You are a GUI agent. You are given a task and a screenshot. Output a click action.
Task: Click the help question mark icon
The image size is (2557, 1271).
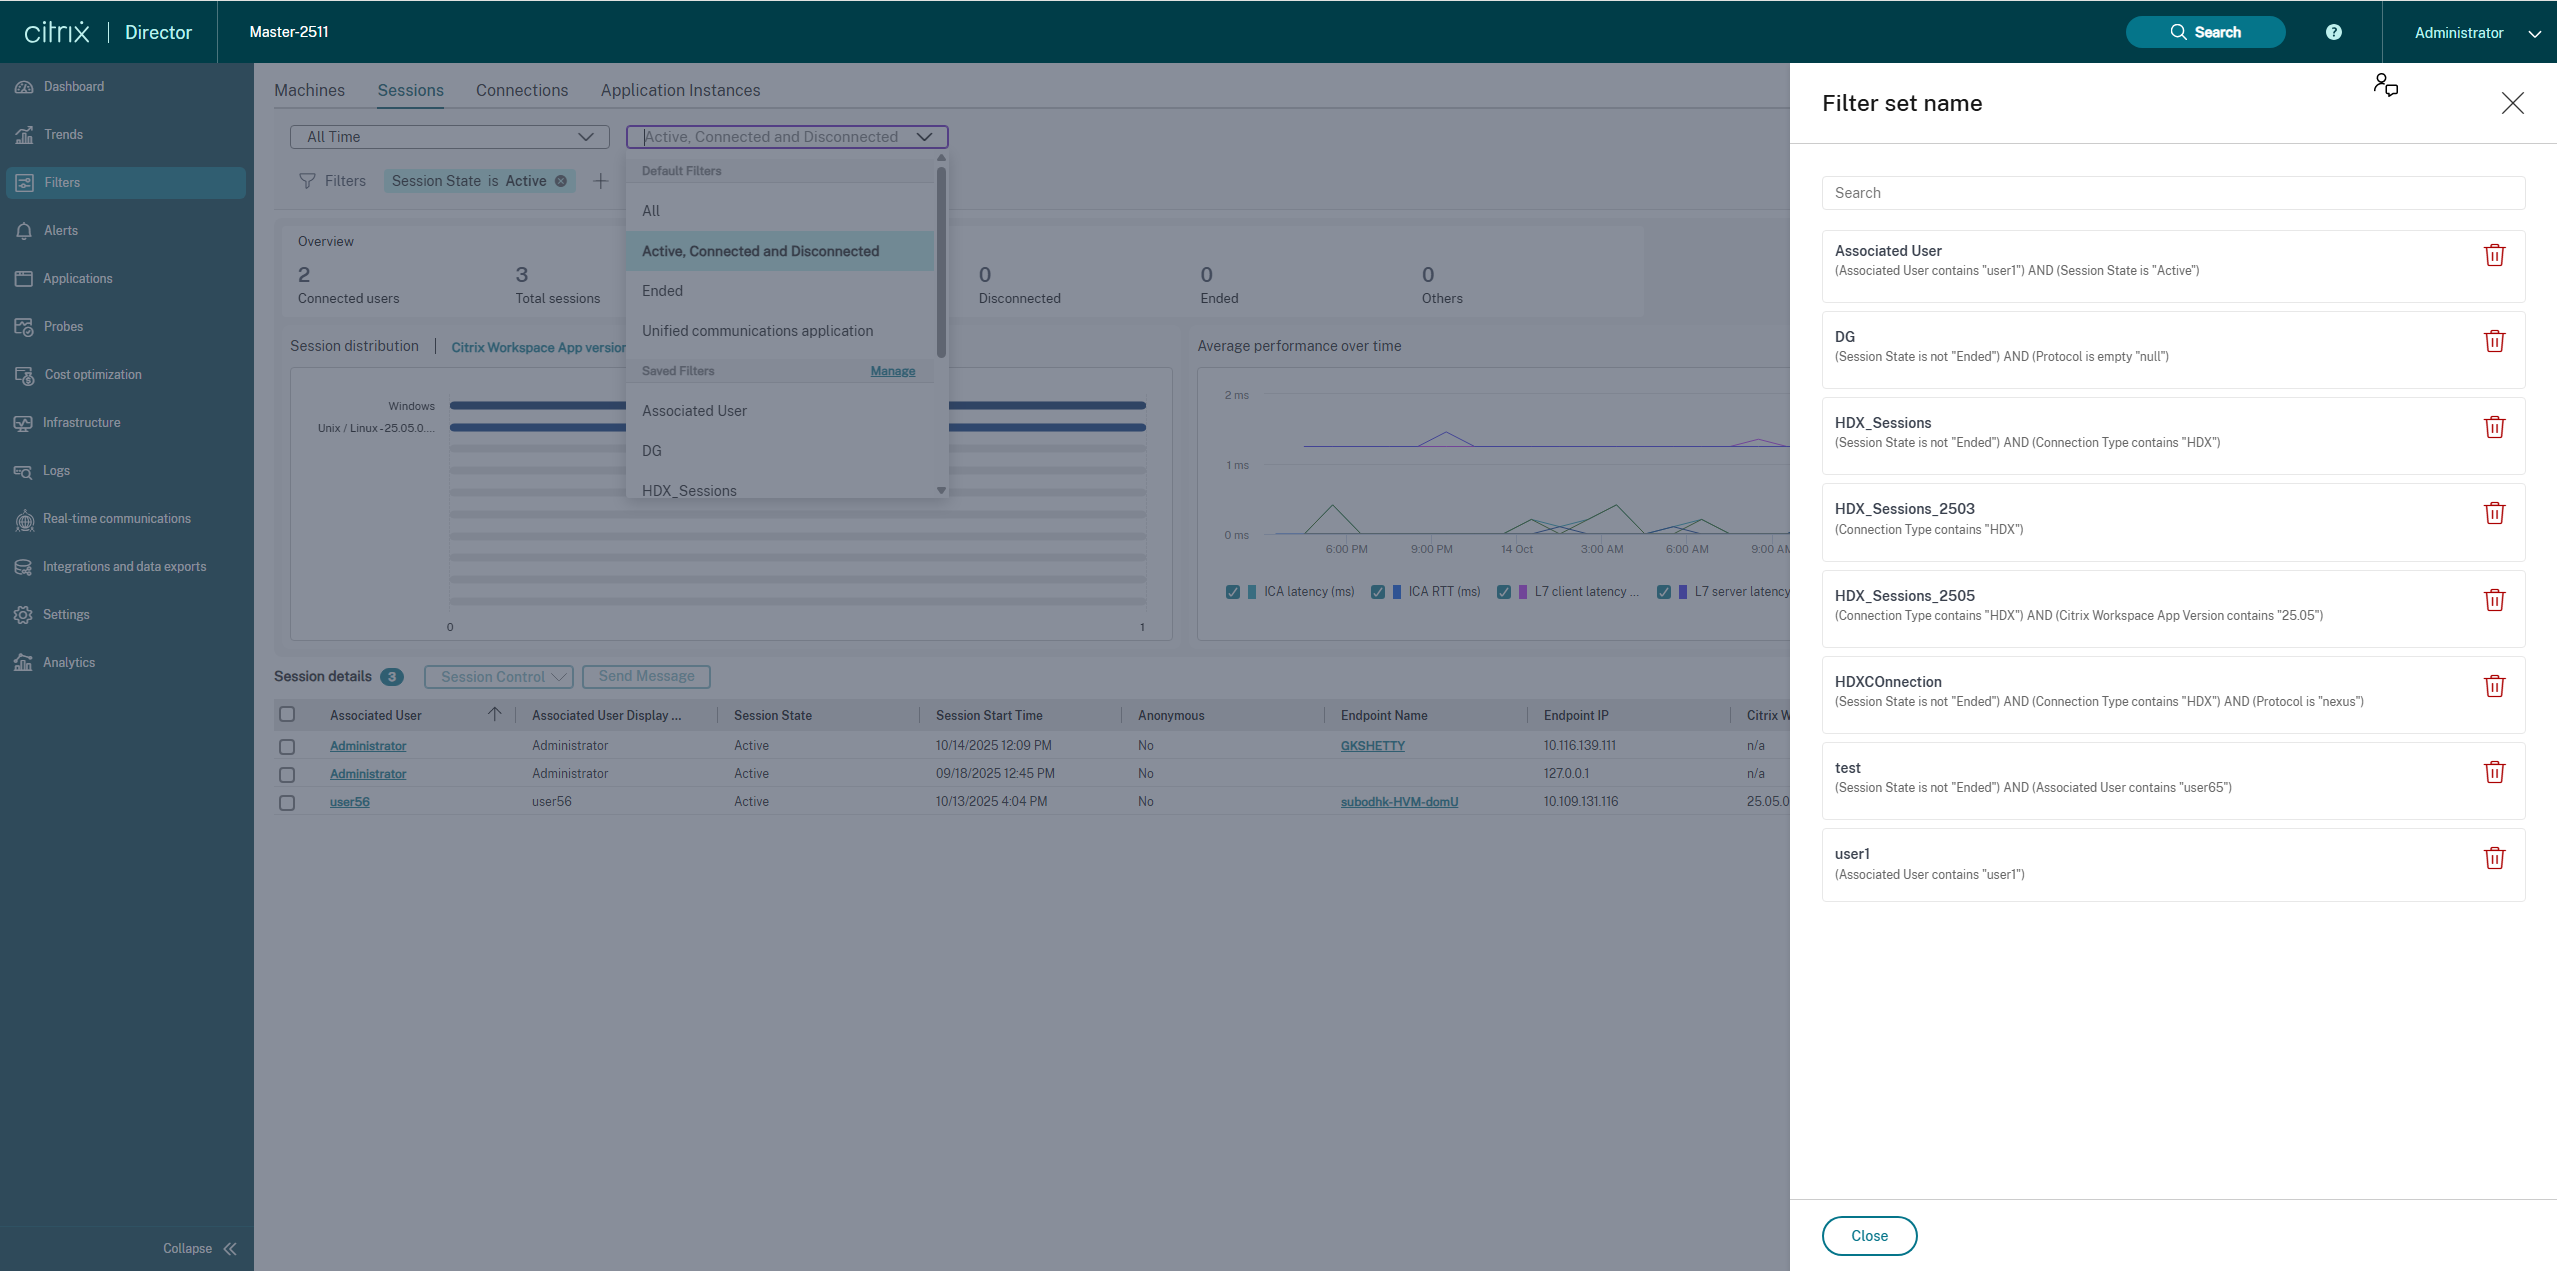[2333, 32]
